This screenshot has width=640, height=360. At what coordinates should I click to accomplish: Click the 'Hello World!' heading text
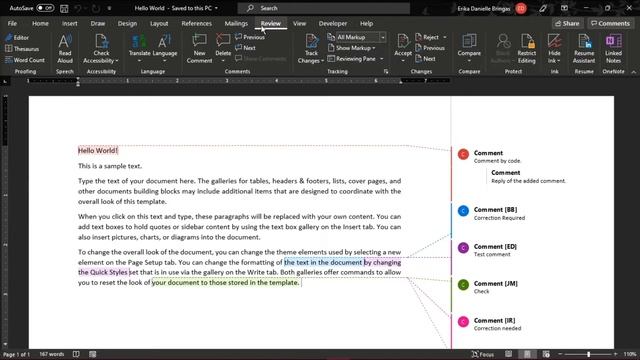coord(98,151)
